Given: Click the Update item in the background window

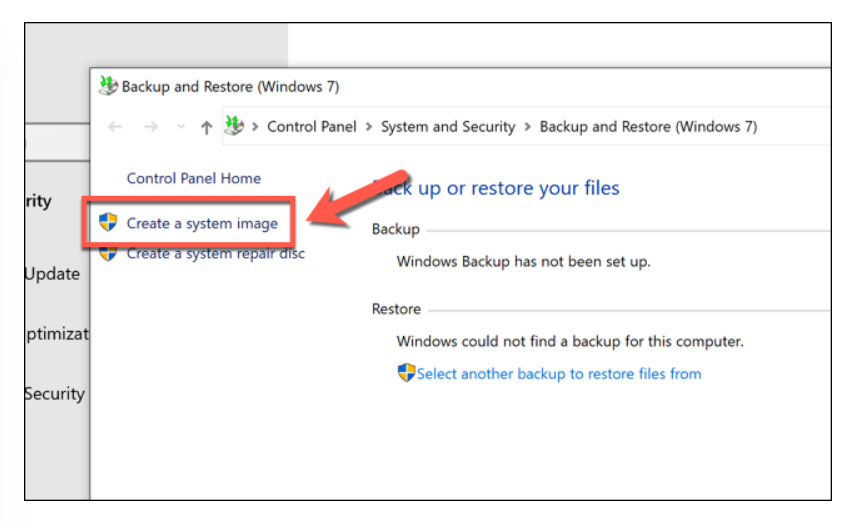Looking at the screenshot, I should tap(52, 274).
